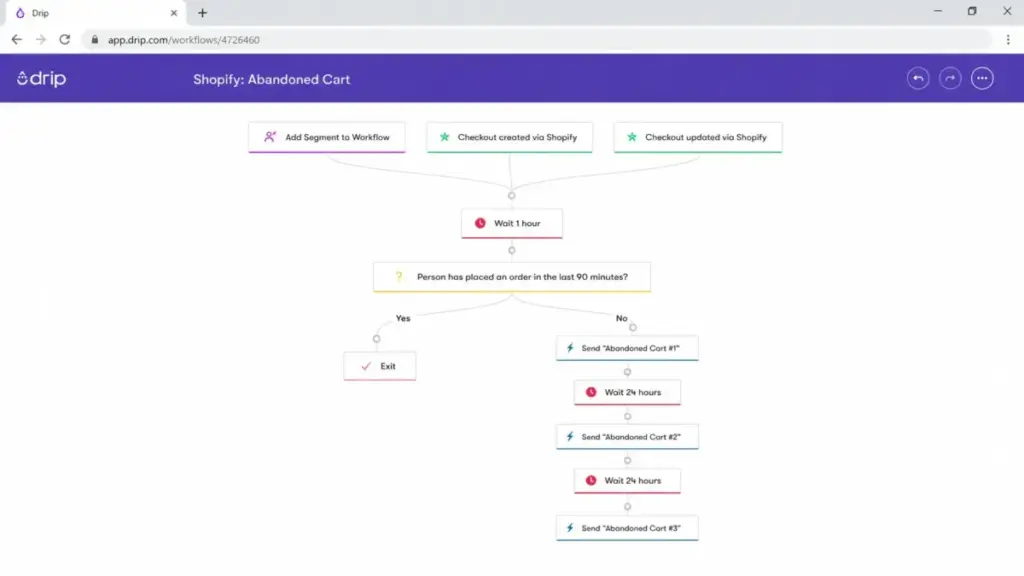Viewport: 1024px width, 576px height.
Task: Click the Shopify: Abandoned Cart workflow title
Action: pos(272,80)
